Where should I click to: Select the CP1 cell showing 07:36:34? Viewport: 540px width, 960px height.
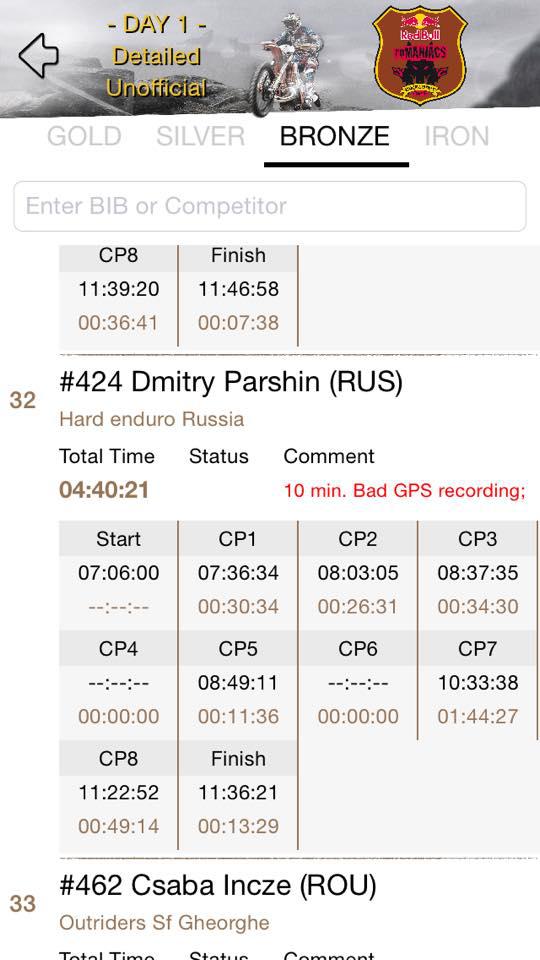point(238,575)
